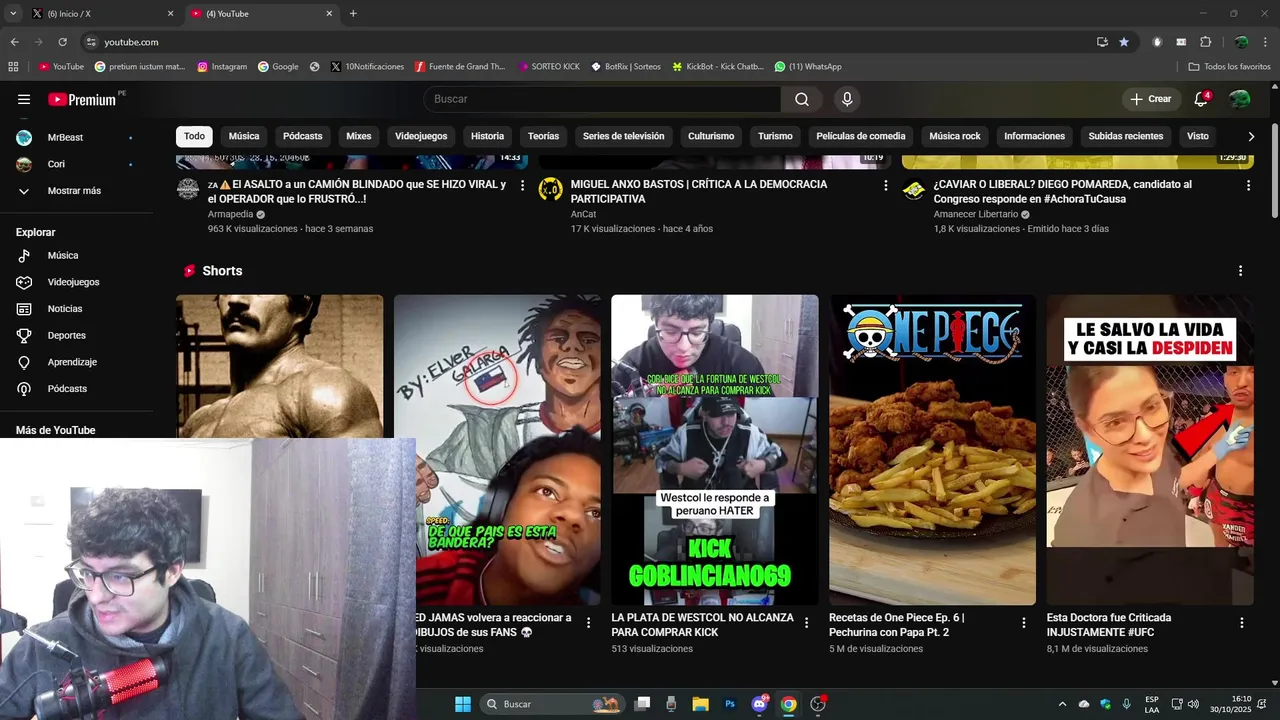Viewport: 1280px width, 720px height.
Task: Open Instagram bookmark
Action: pyautogui.click(x=222, y=67)
